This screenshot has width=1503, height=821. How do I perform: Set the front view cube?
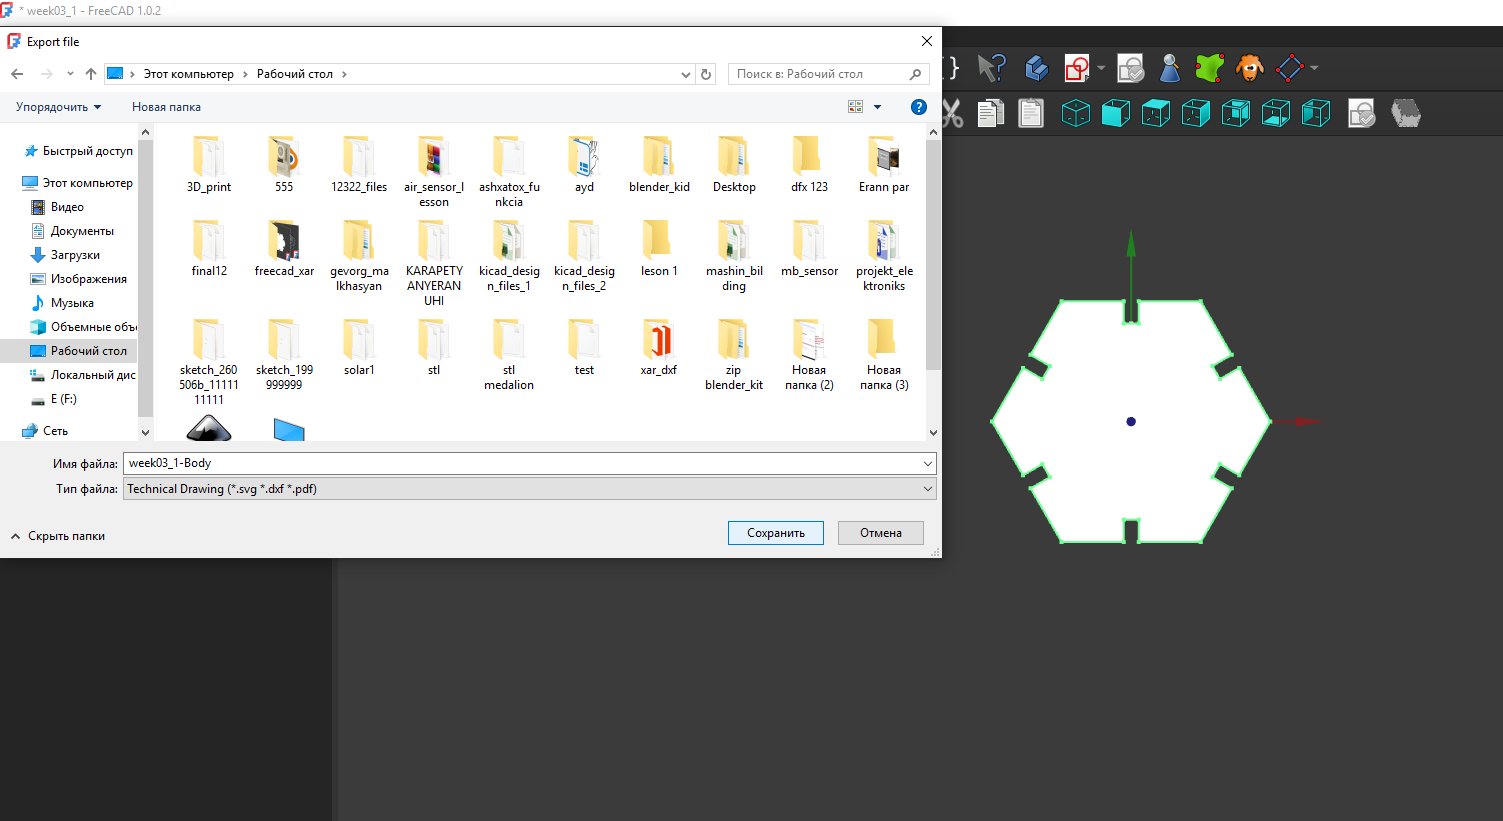pyautogui.click(x=1116, y=113)
